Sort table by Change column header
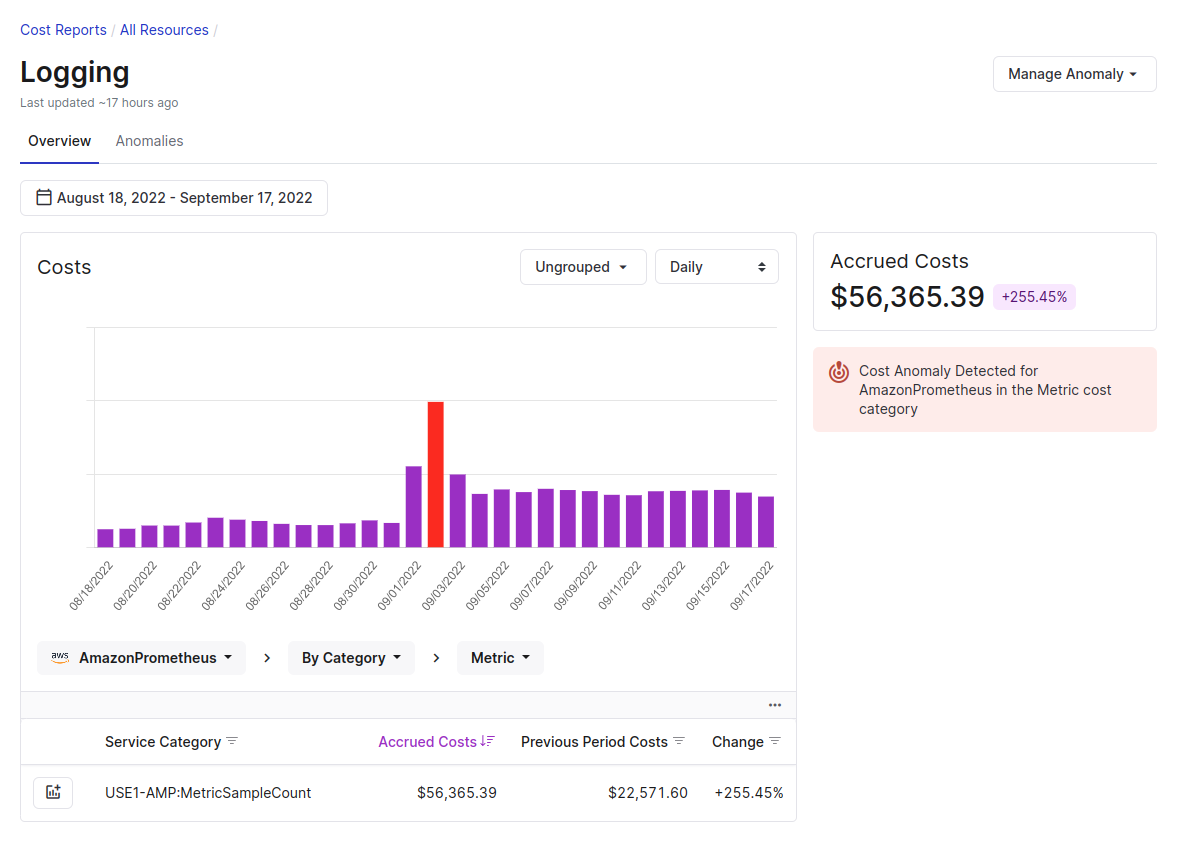 point(737,742)
